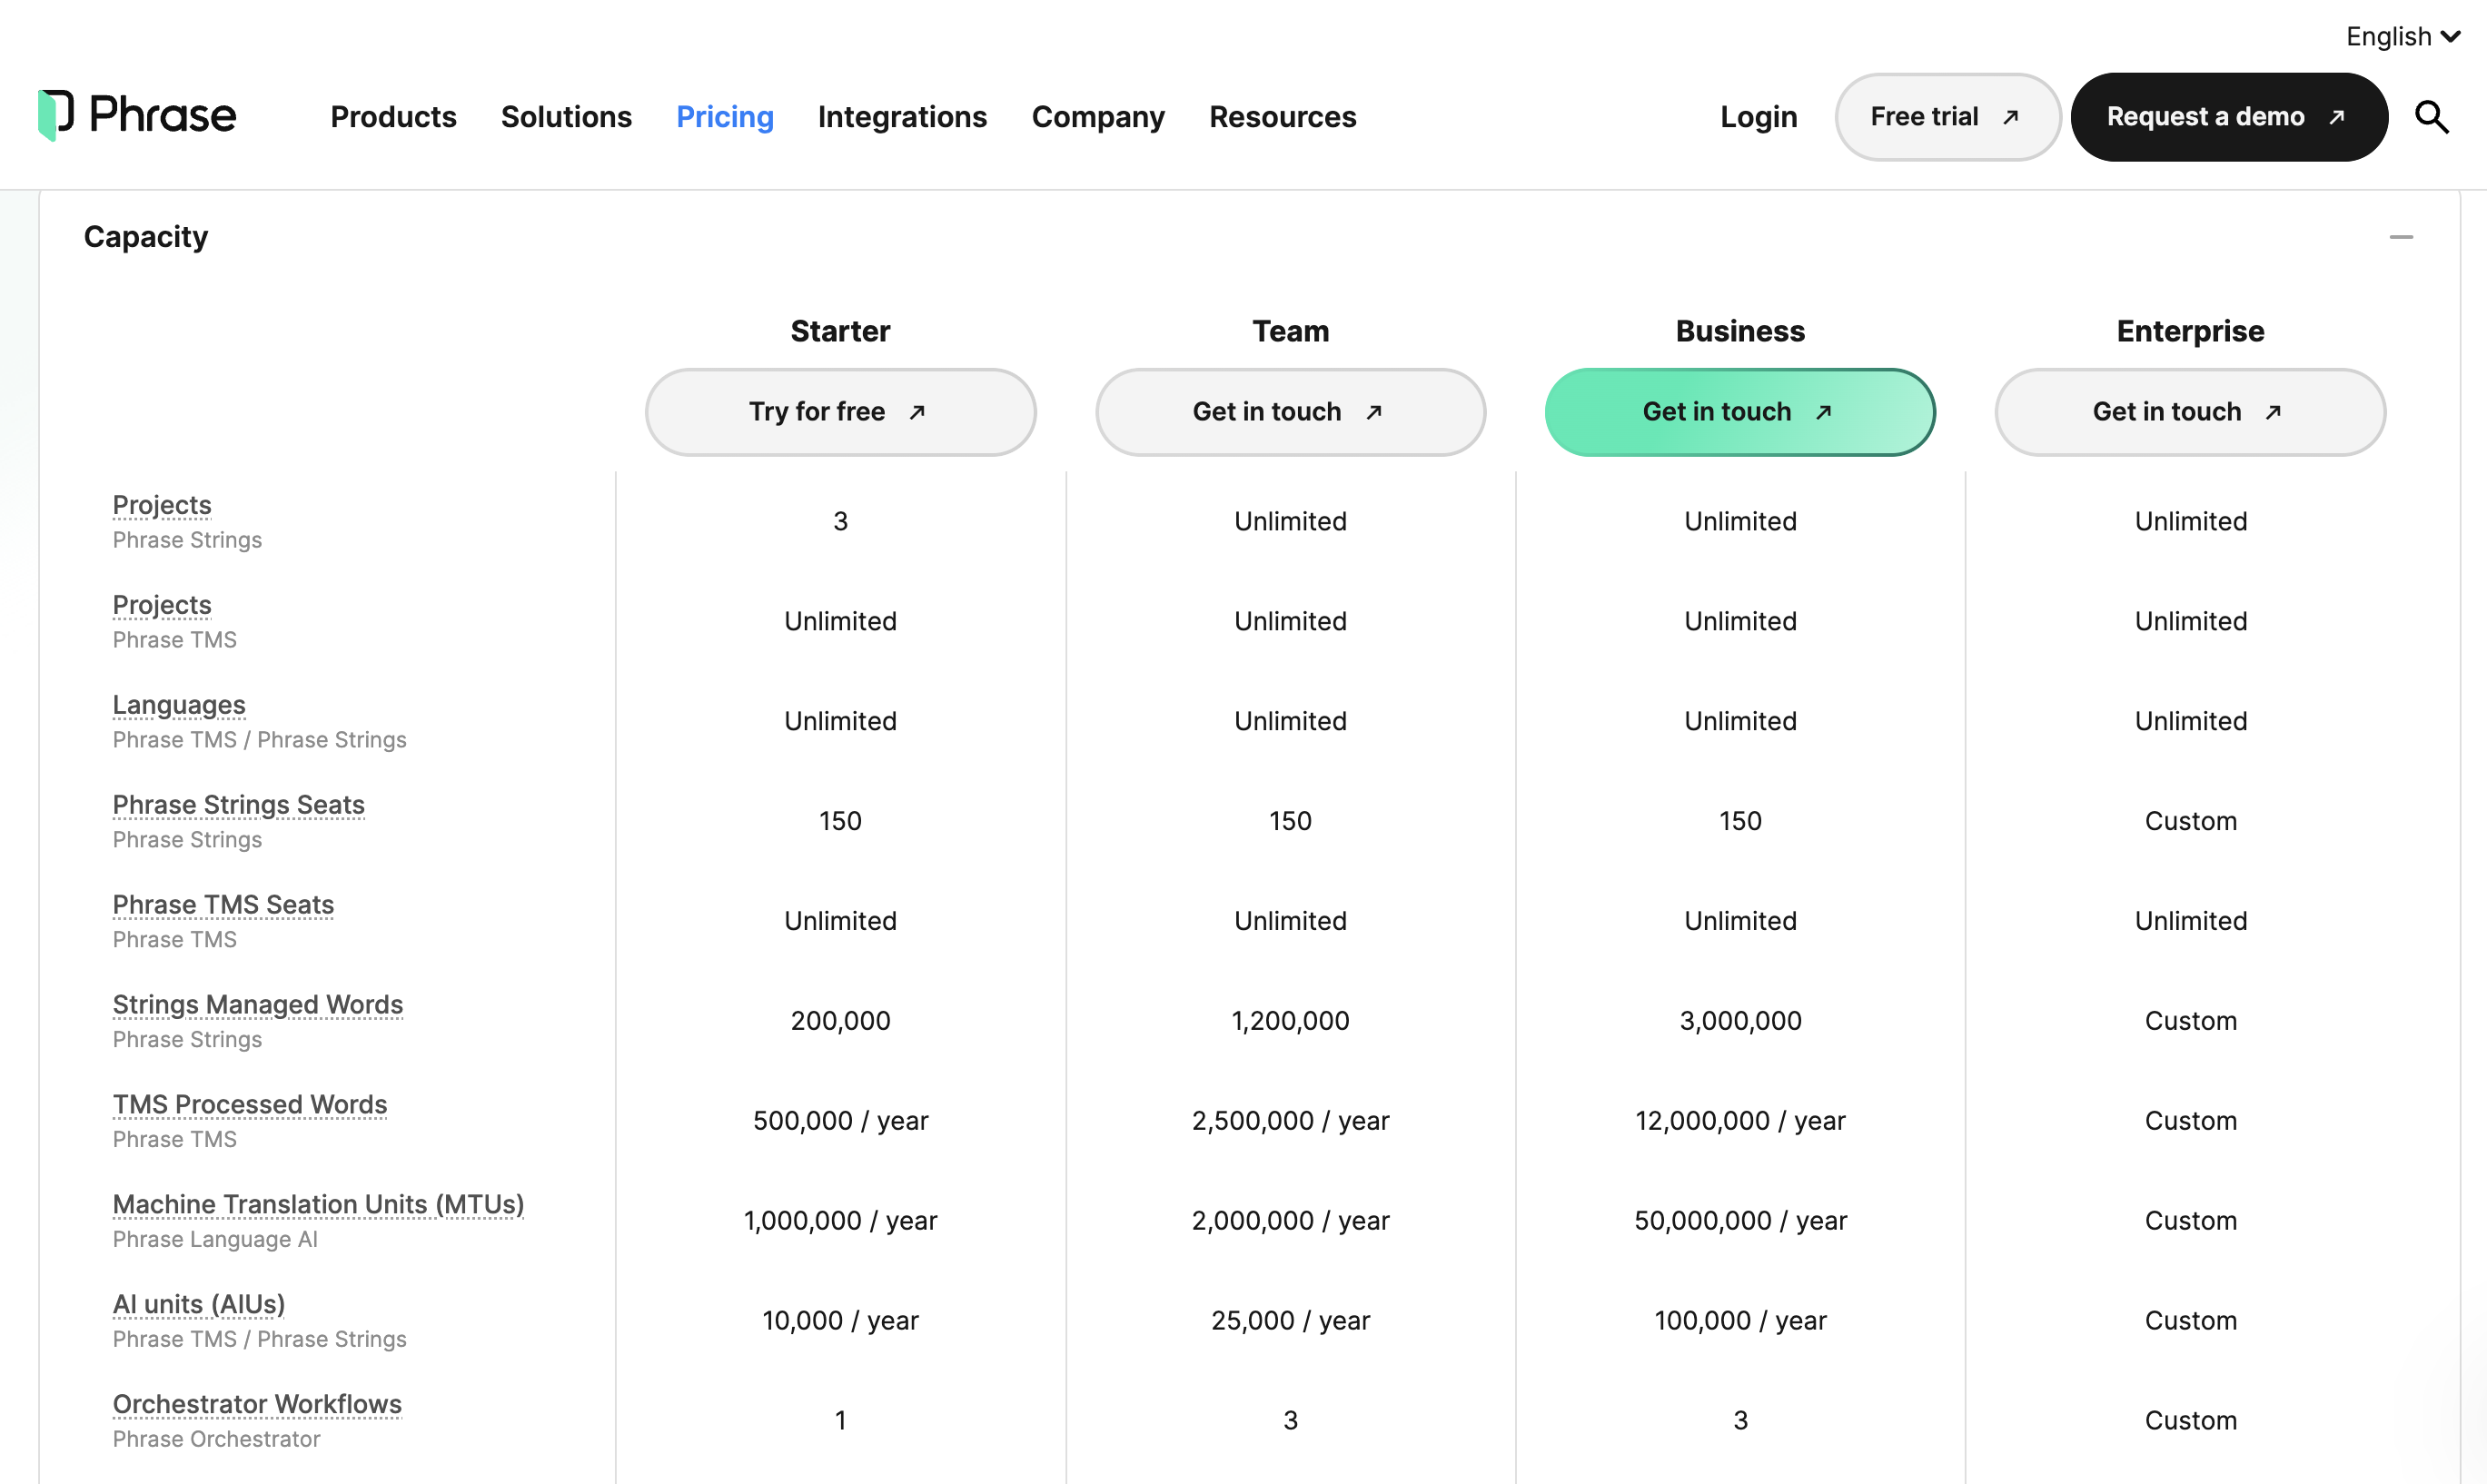This screenshot has width=2487, height=1484.
Task: Click the Business column heading
Action: point(1740,331)
